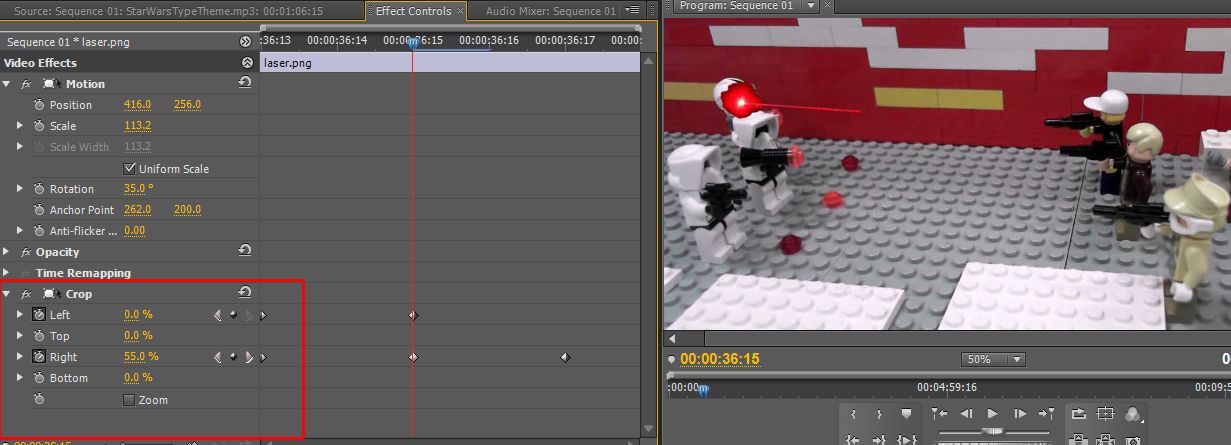Image resolution: width=1231 pixels, height=445 pixels.
Task: Add or remove keyframe on Right crop
Action: point(233,357)
